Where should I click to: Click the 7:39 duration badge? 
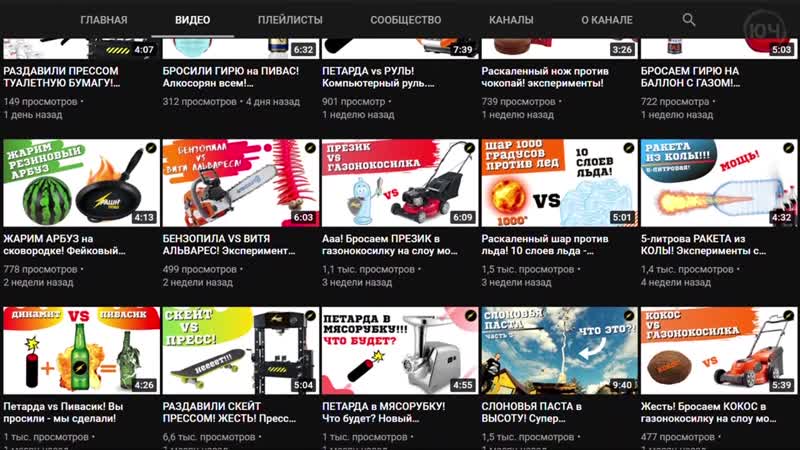click(x=463, y=49)
